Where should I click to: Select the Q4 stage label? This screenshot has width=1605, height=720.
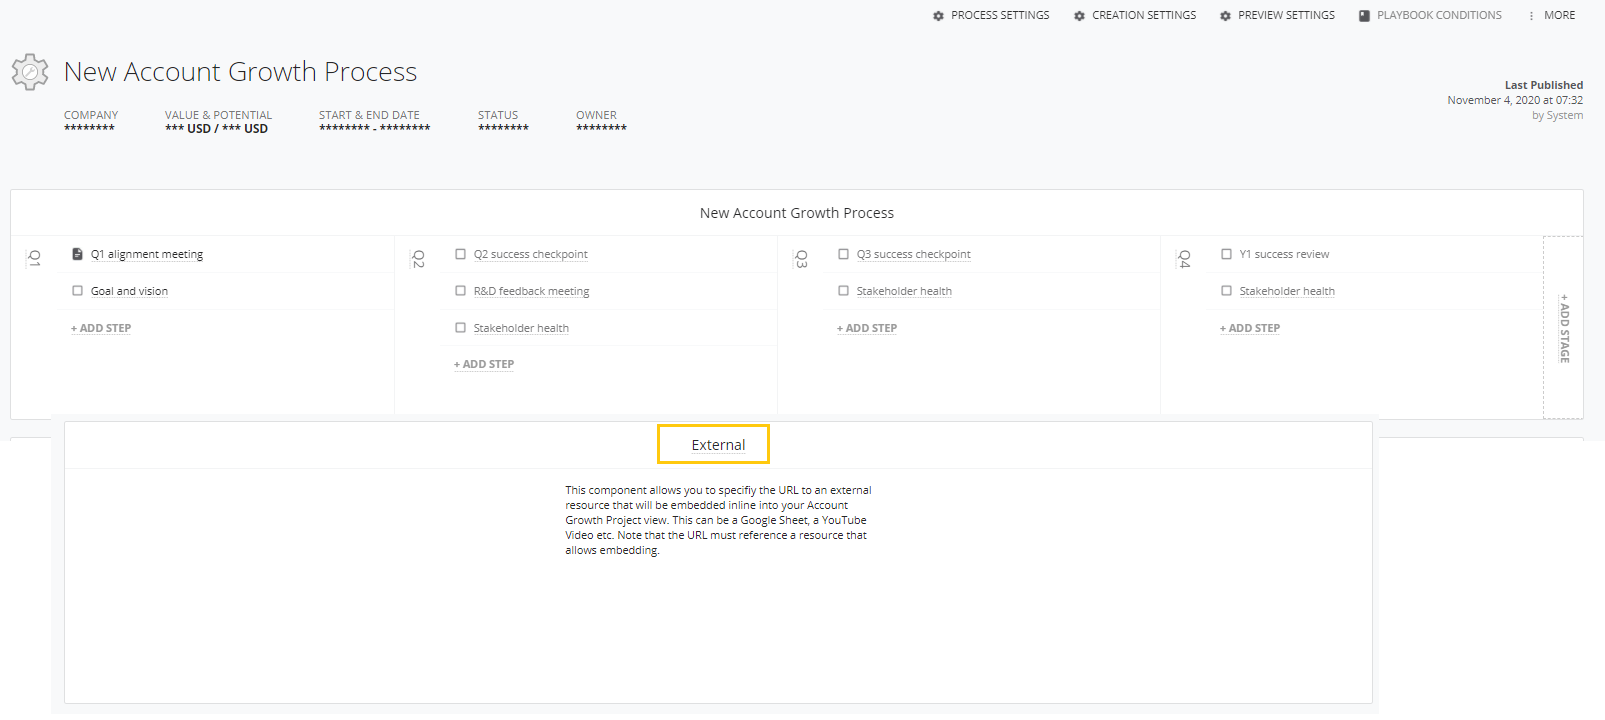point(1184,259)
